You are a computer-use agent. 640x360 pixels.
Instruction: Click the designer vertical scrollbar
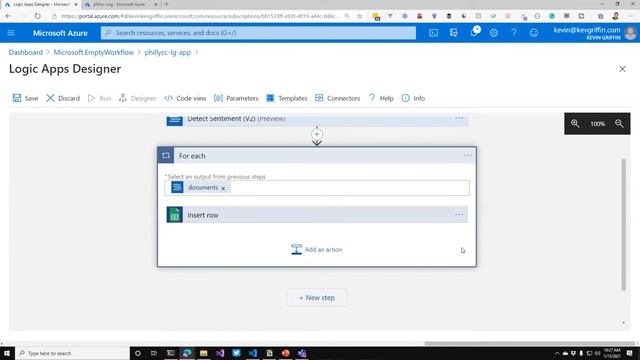623,224
